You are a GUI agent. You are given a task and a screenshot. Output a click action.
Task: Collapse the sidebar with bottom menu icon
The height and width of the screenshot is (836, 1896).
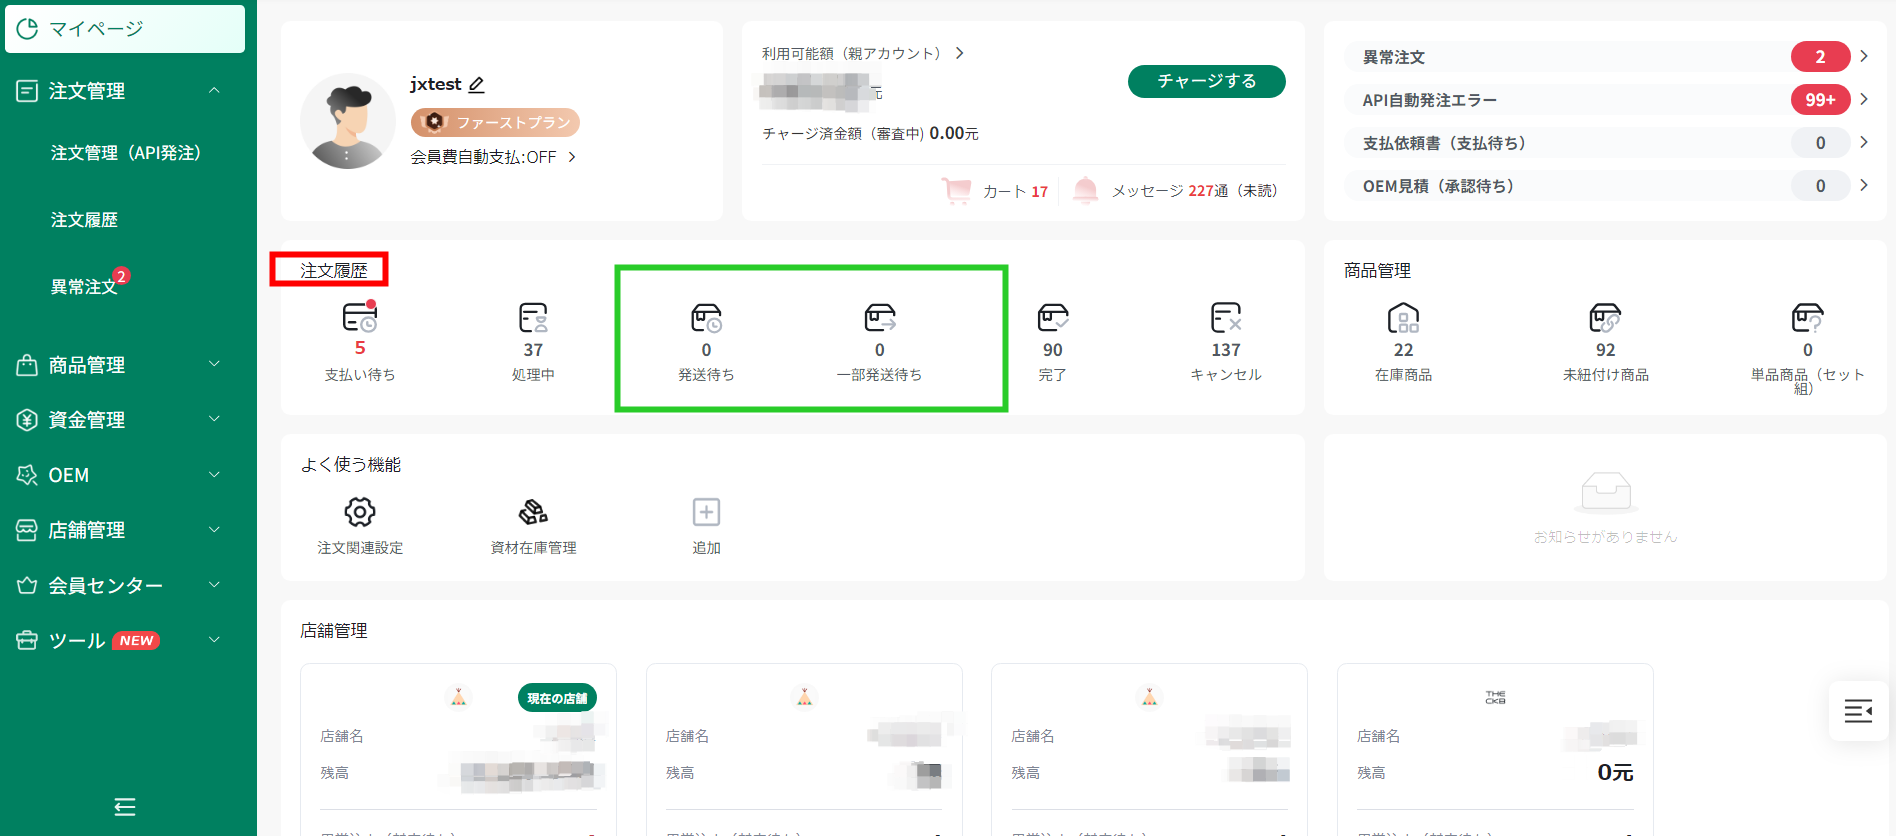(x=125, y=807)
